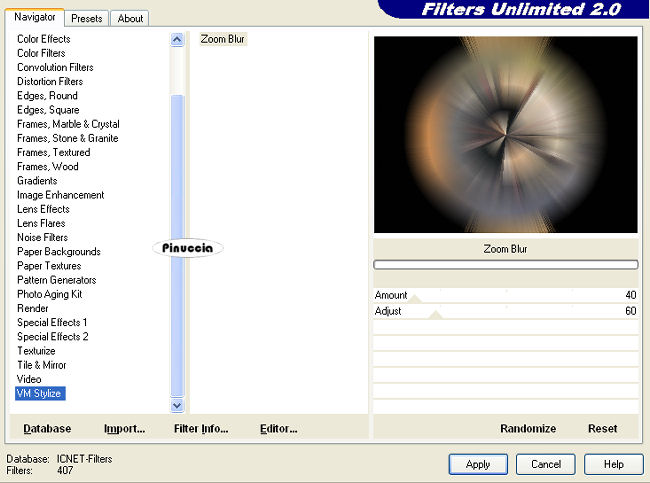Select the Pattern Generators category
The image size is (650, 483).
tap(57, 280)
